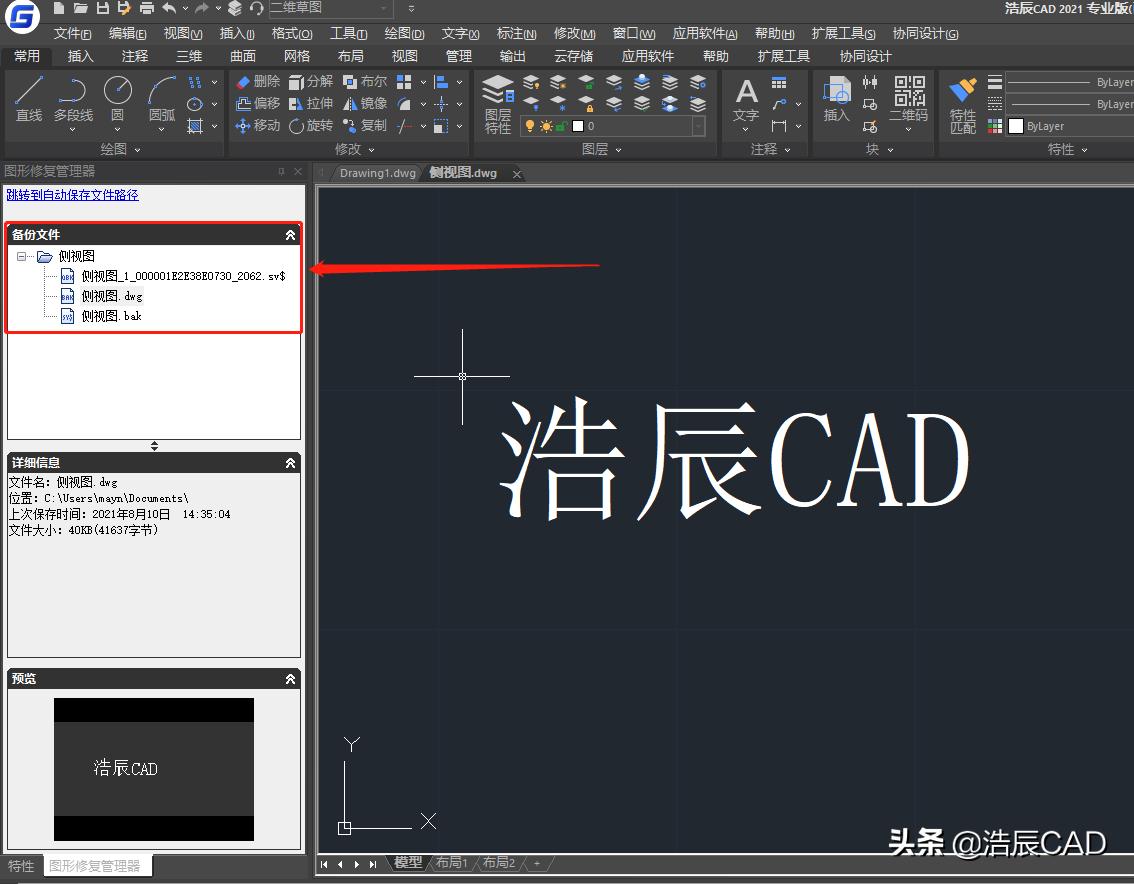1134x884 pixels.
Task: Open the layer list dropdown showing 0
Action: click(699, 127)
